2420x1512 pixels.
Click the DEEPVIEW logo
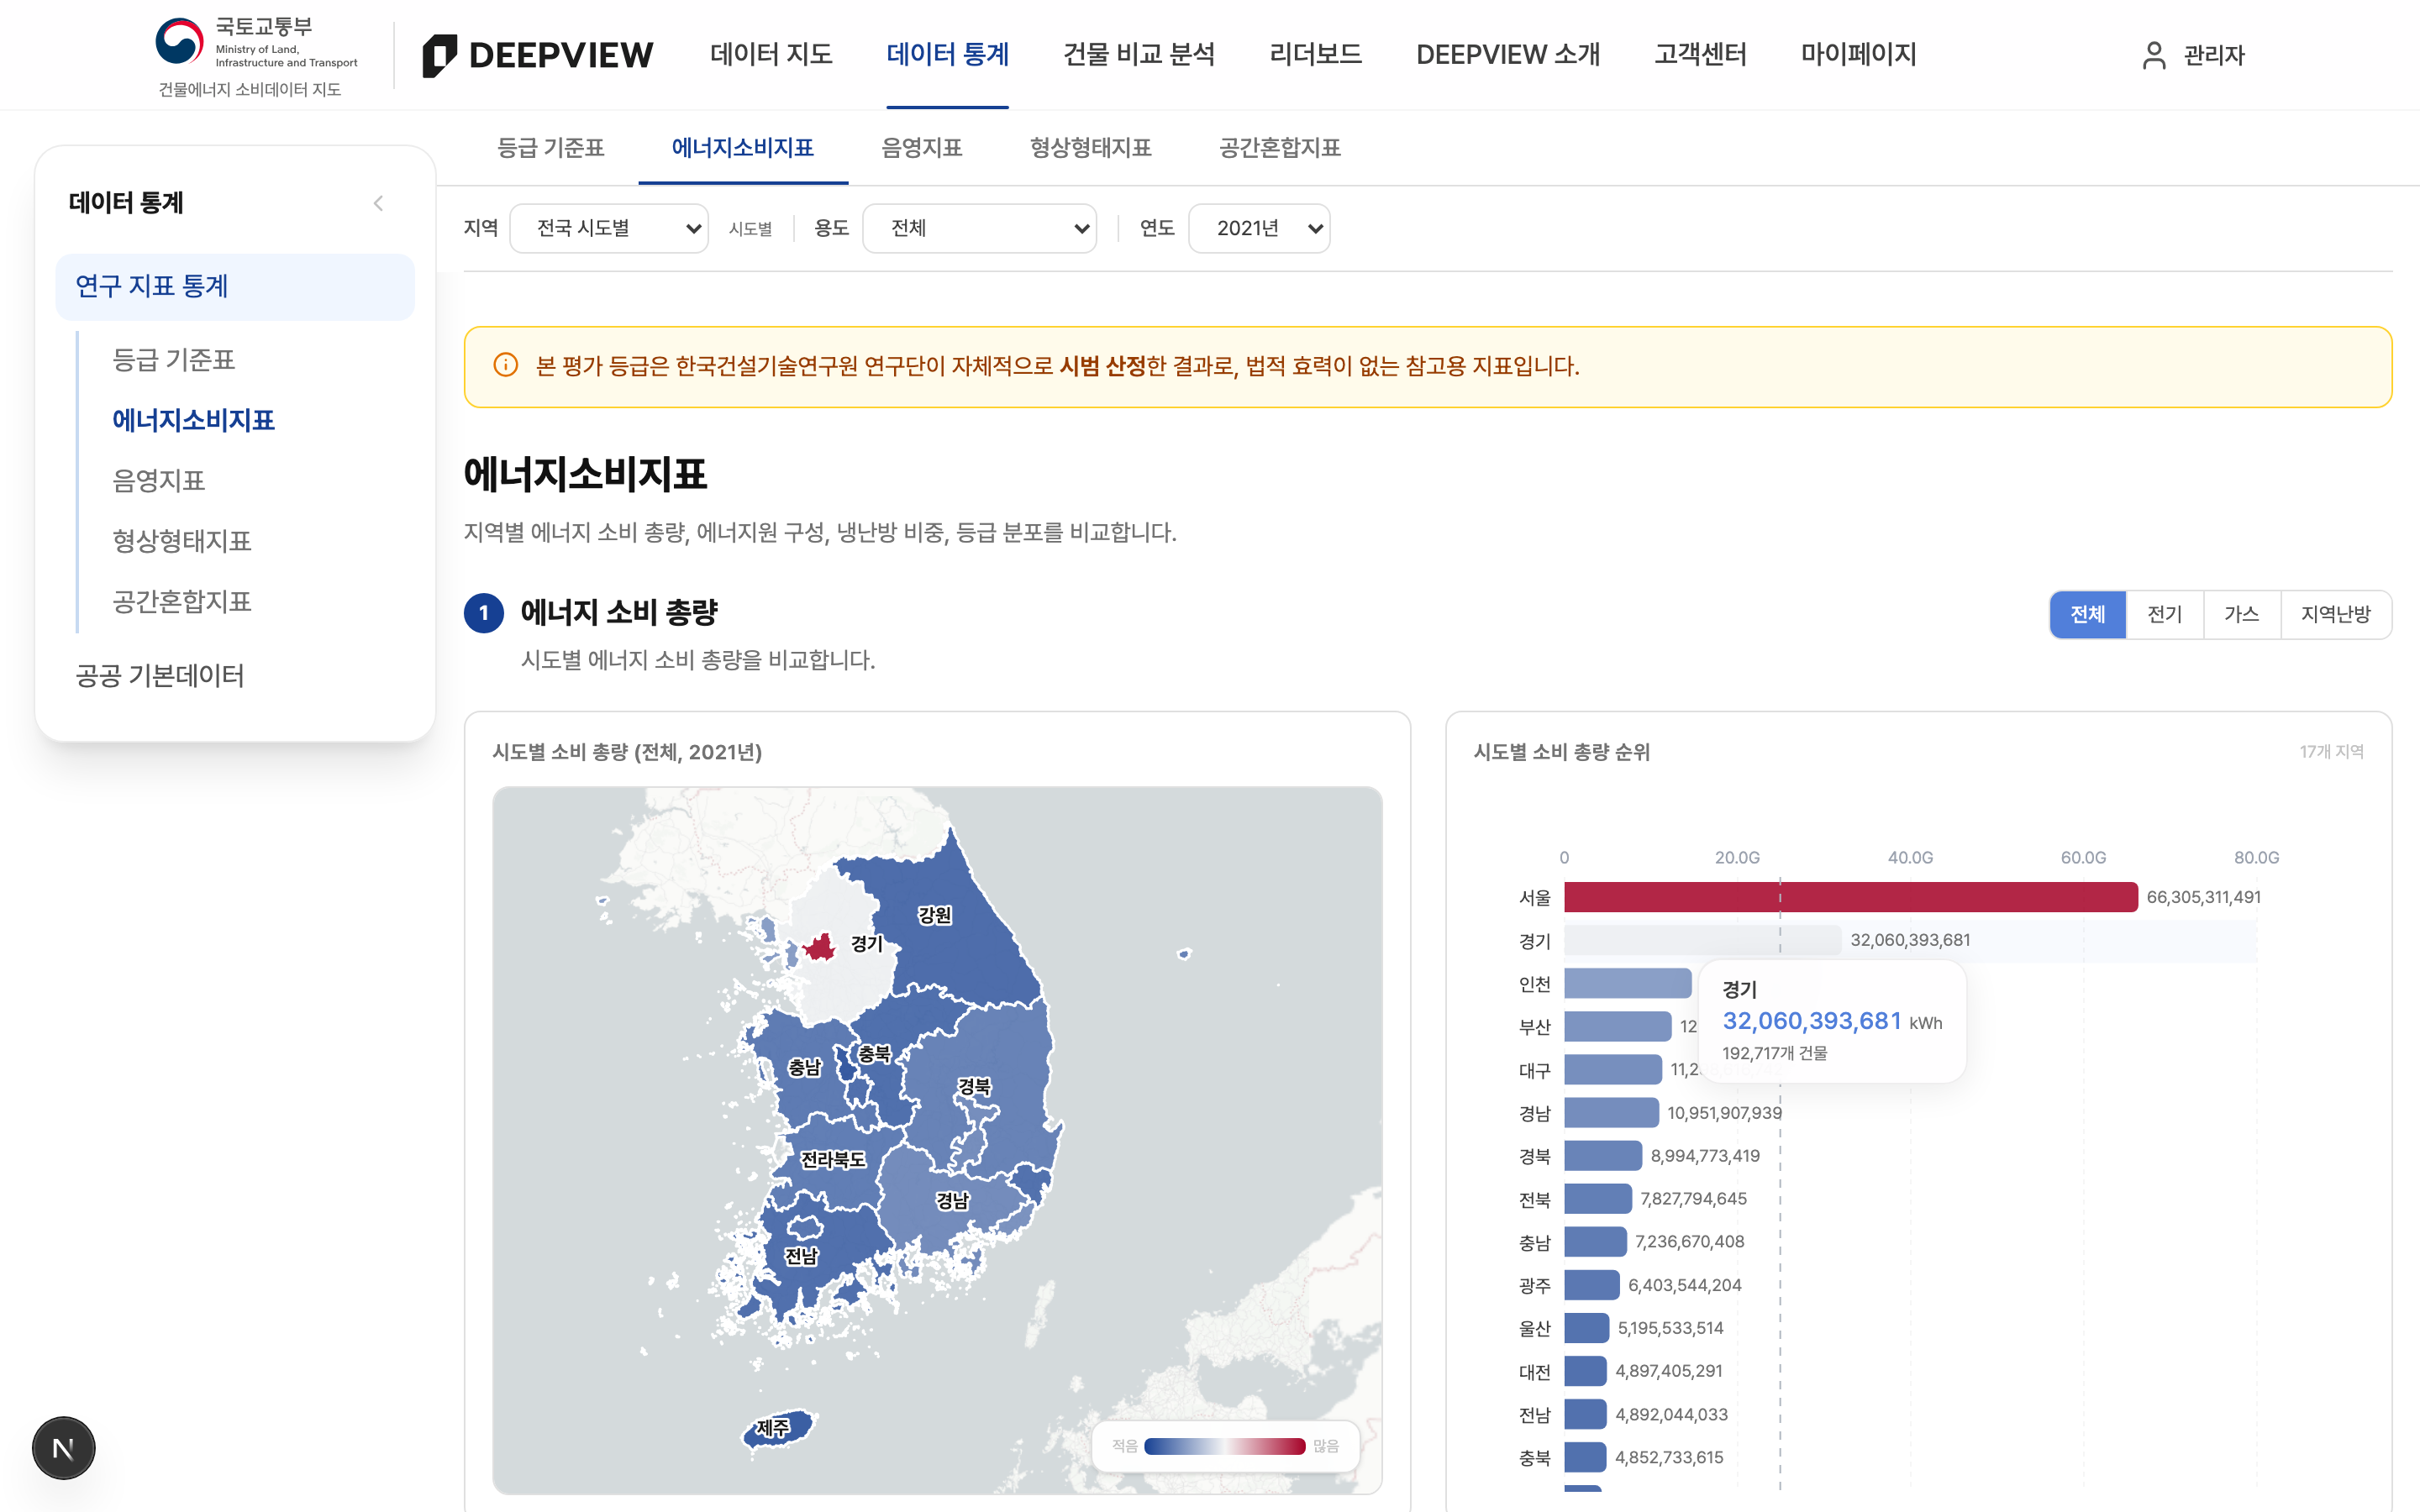(538, 55)
